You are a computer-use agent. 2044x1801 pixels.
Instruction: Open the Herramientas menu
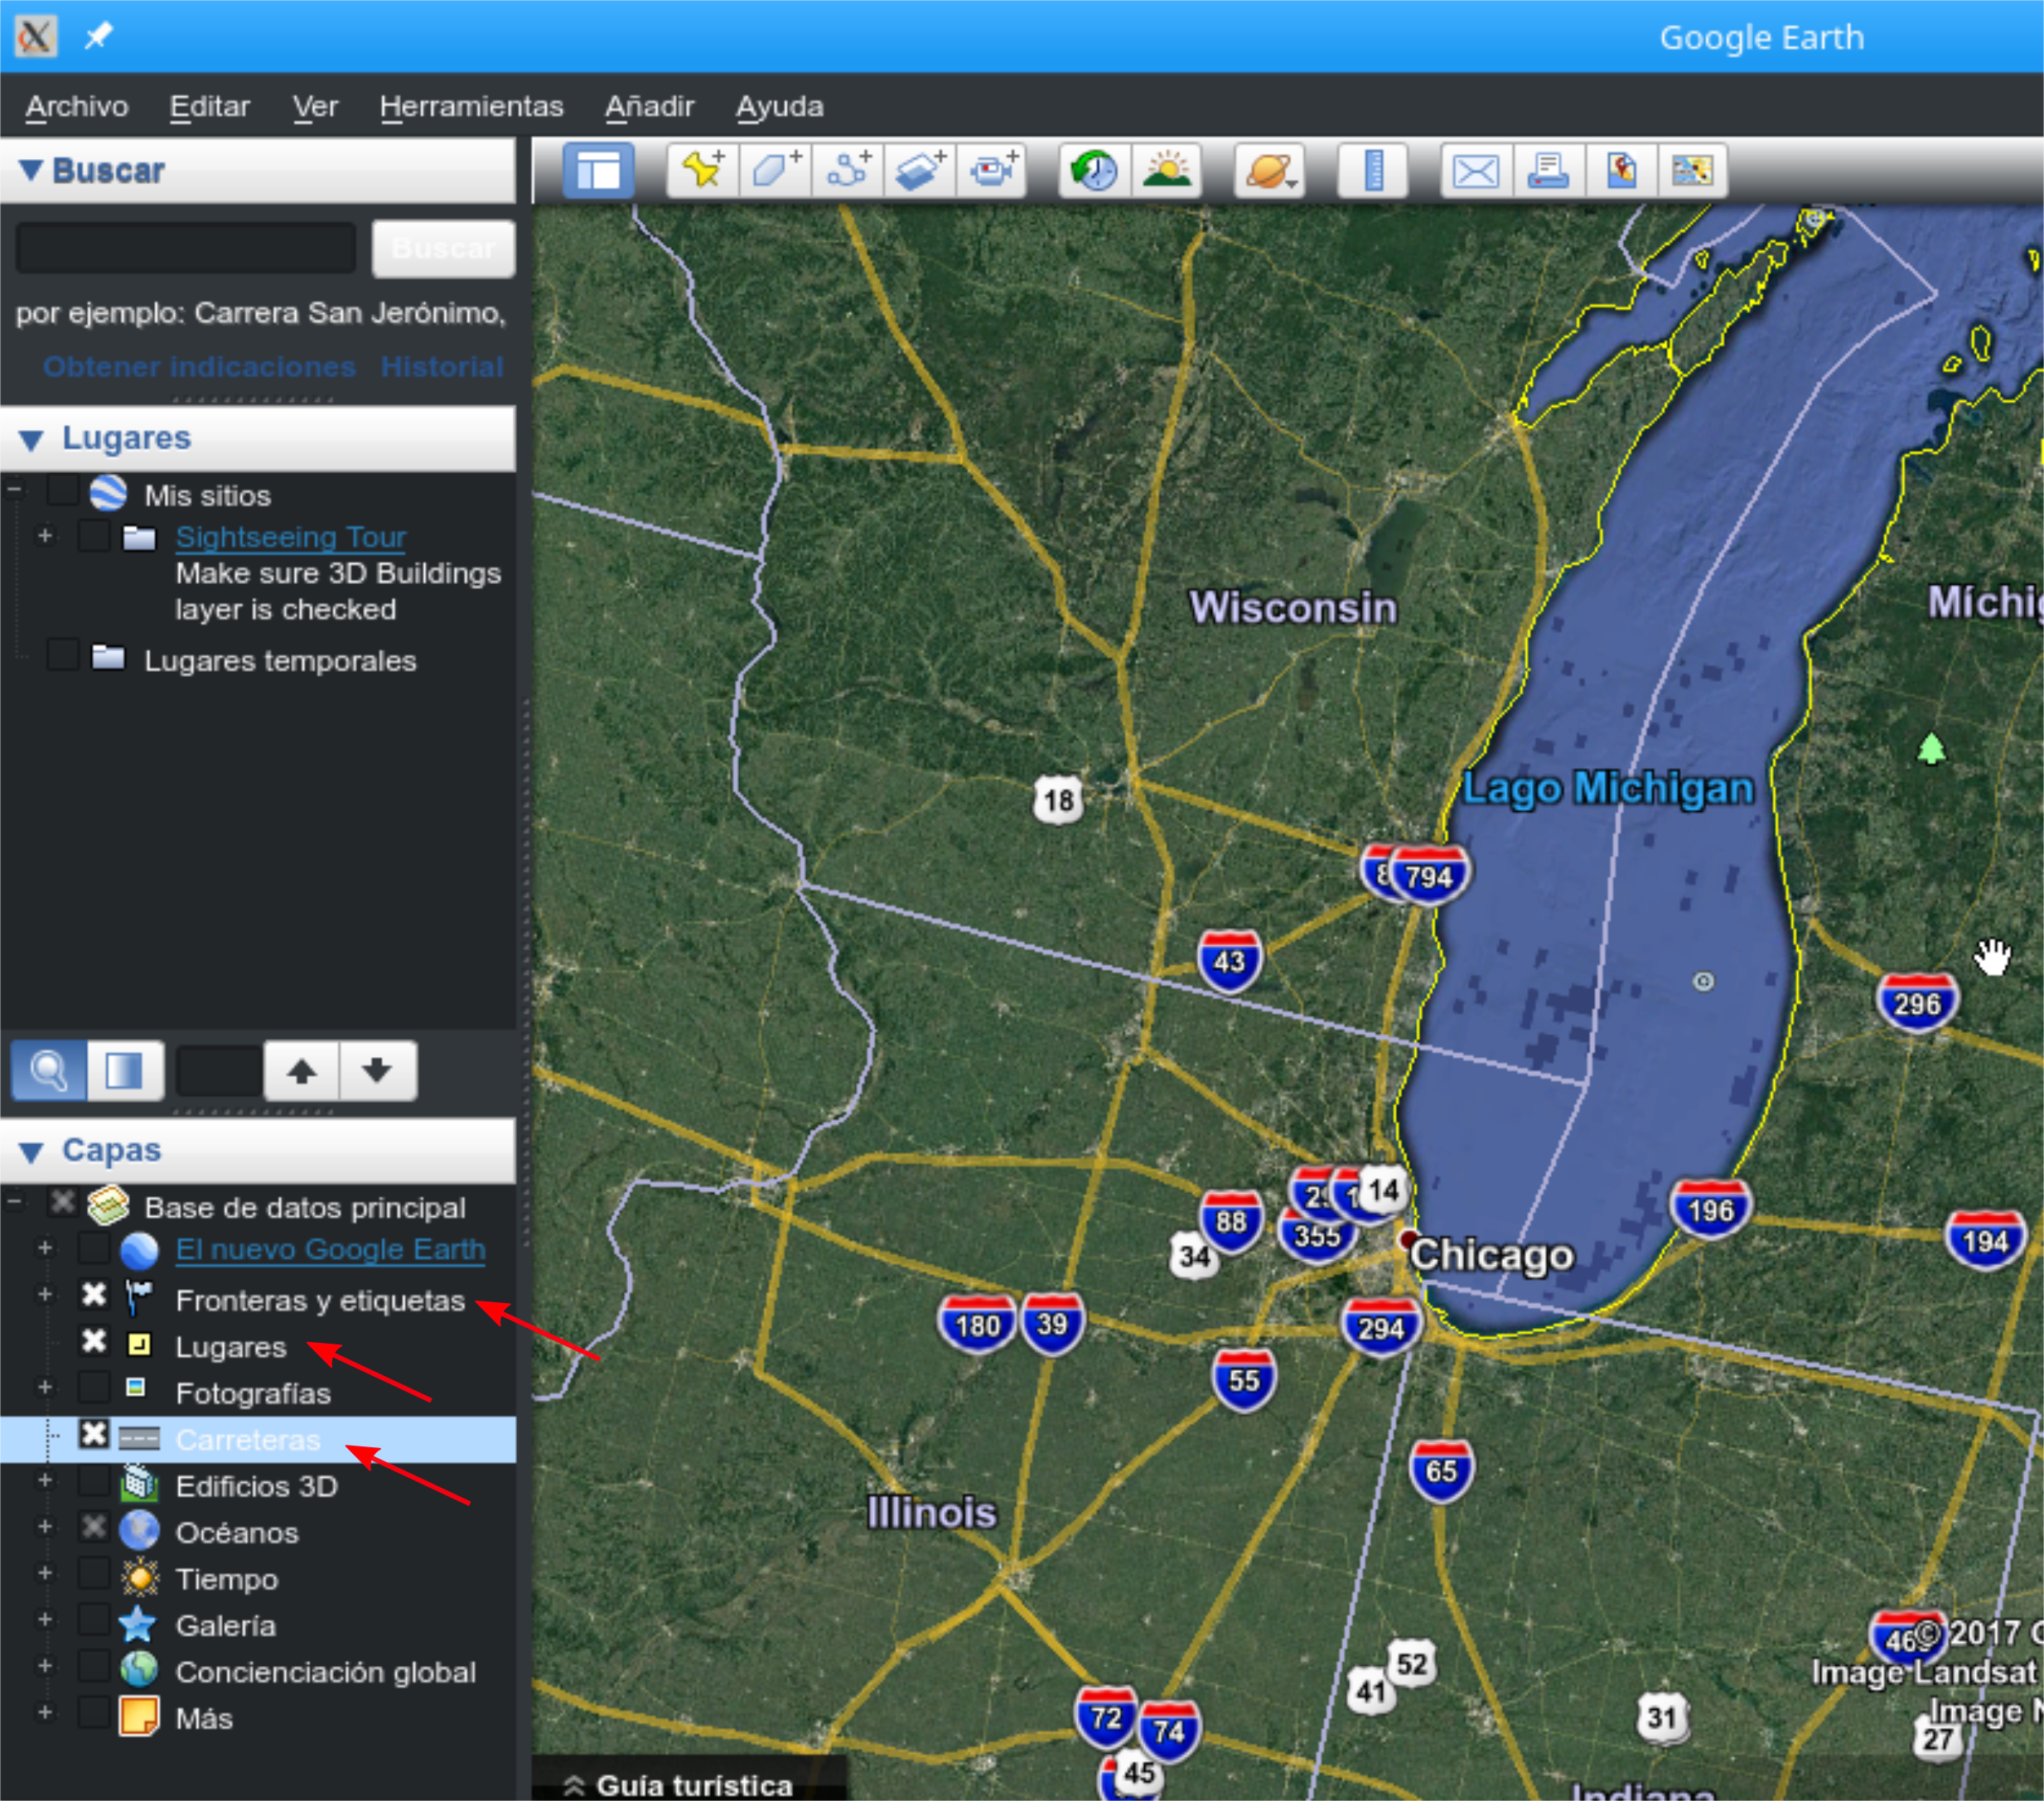coord(471,106)
